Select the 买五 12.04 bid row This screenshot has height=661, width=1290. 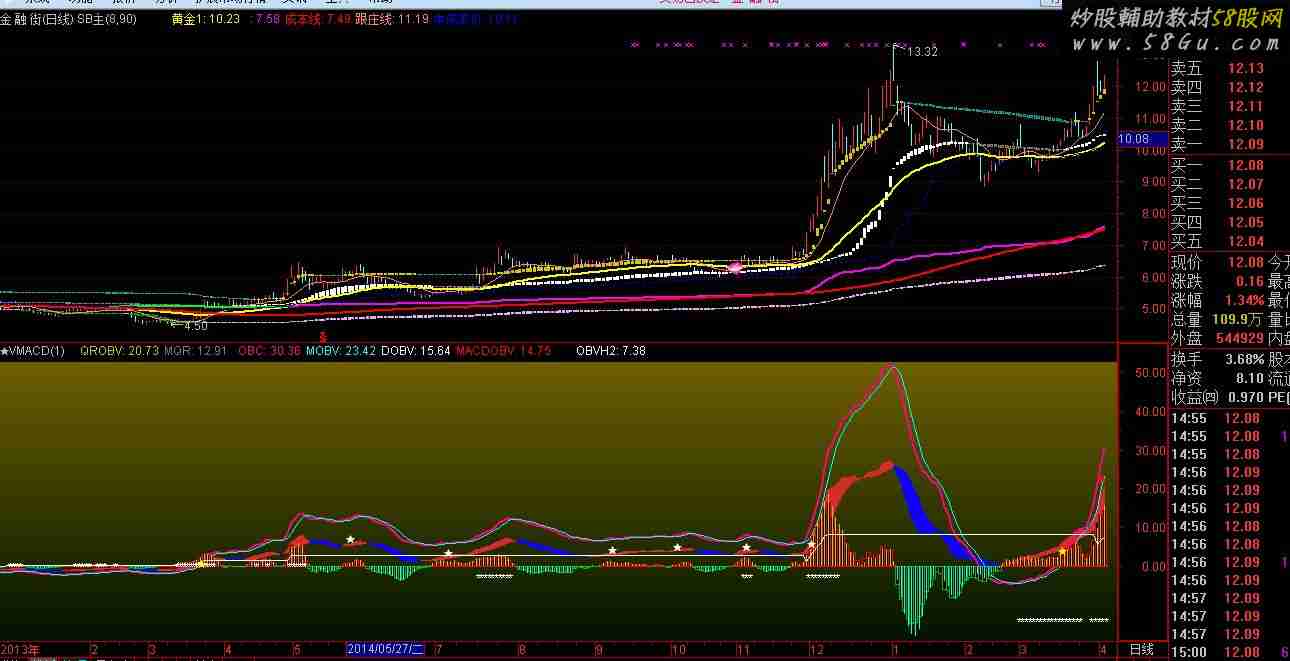pos(1219,241)
